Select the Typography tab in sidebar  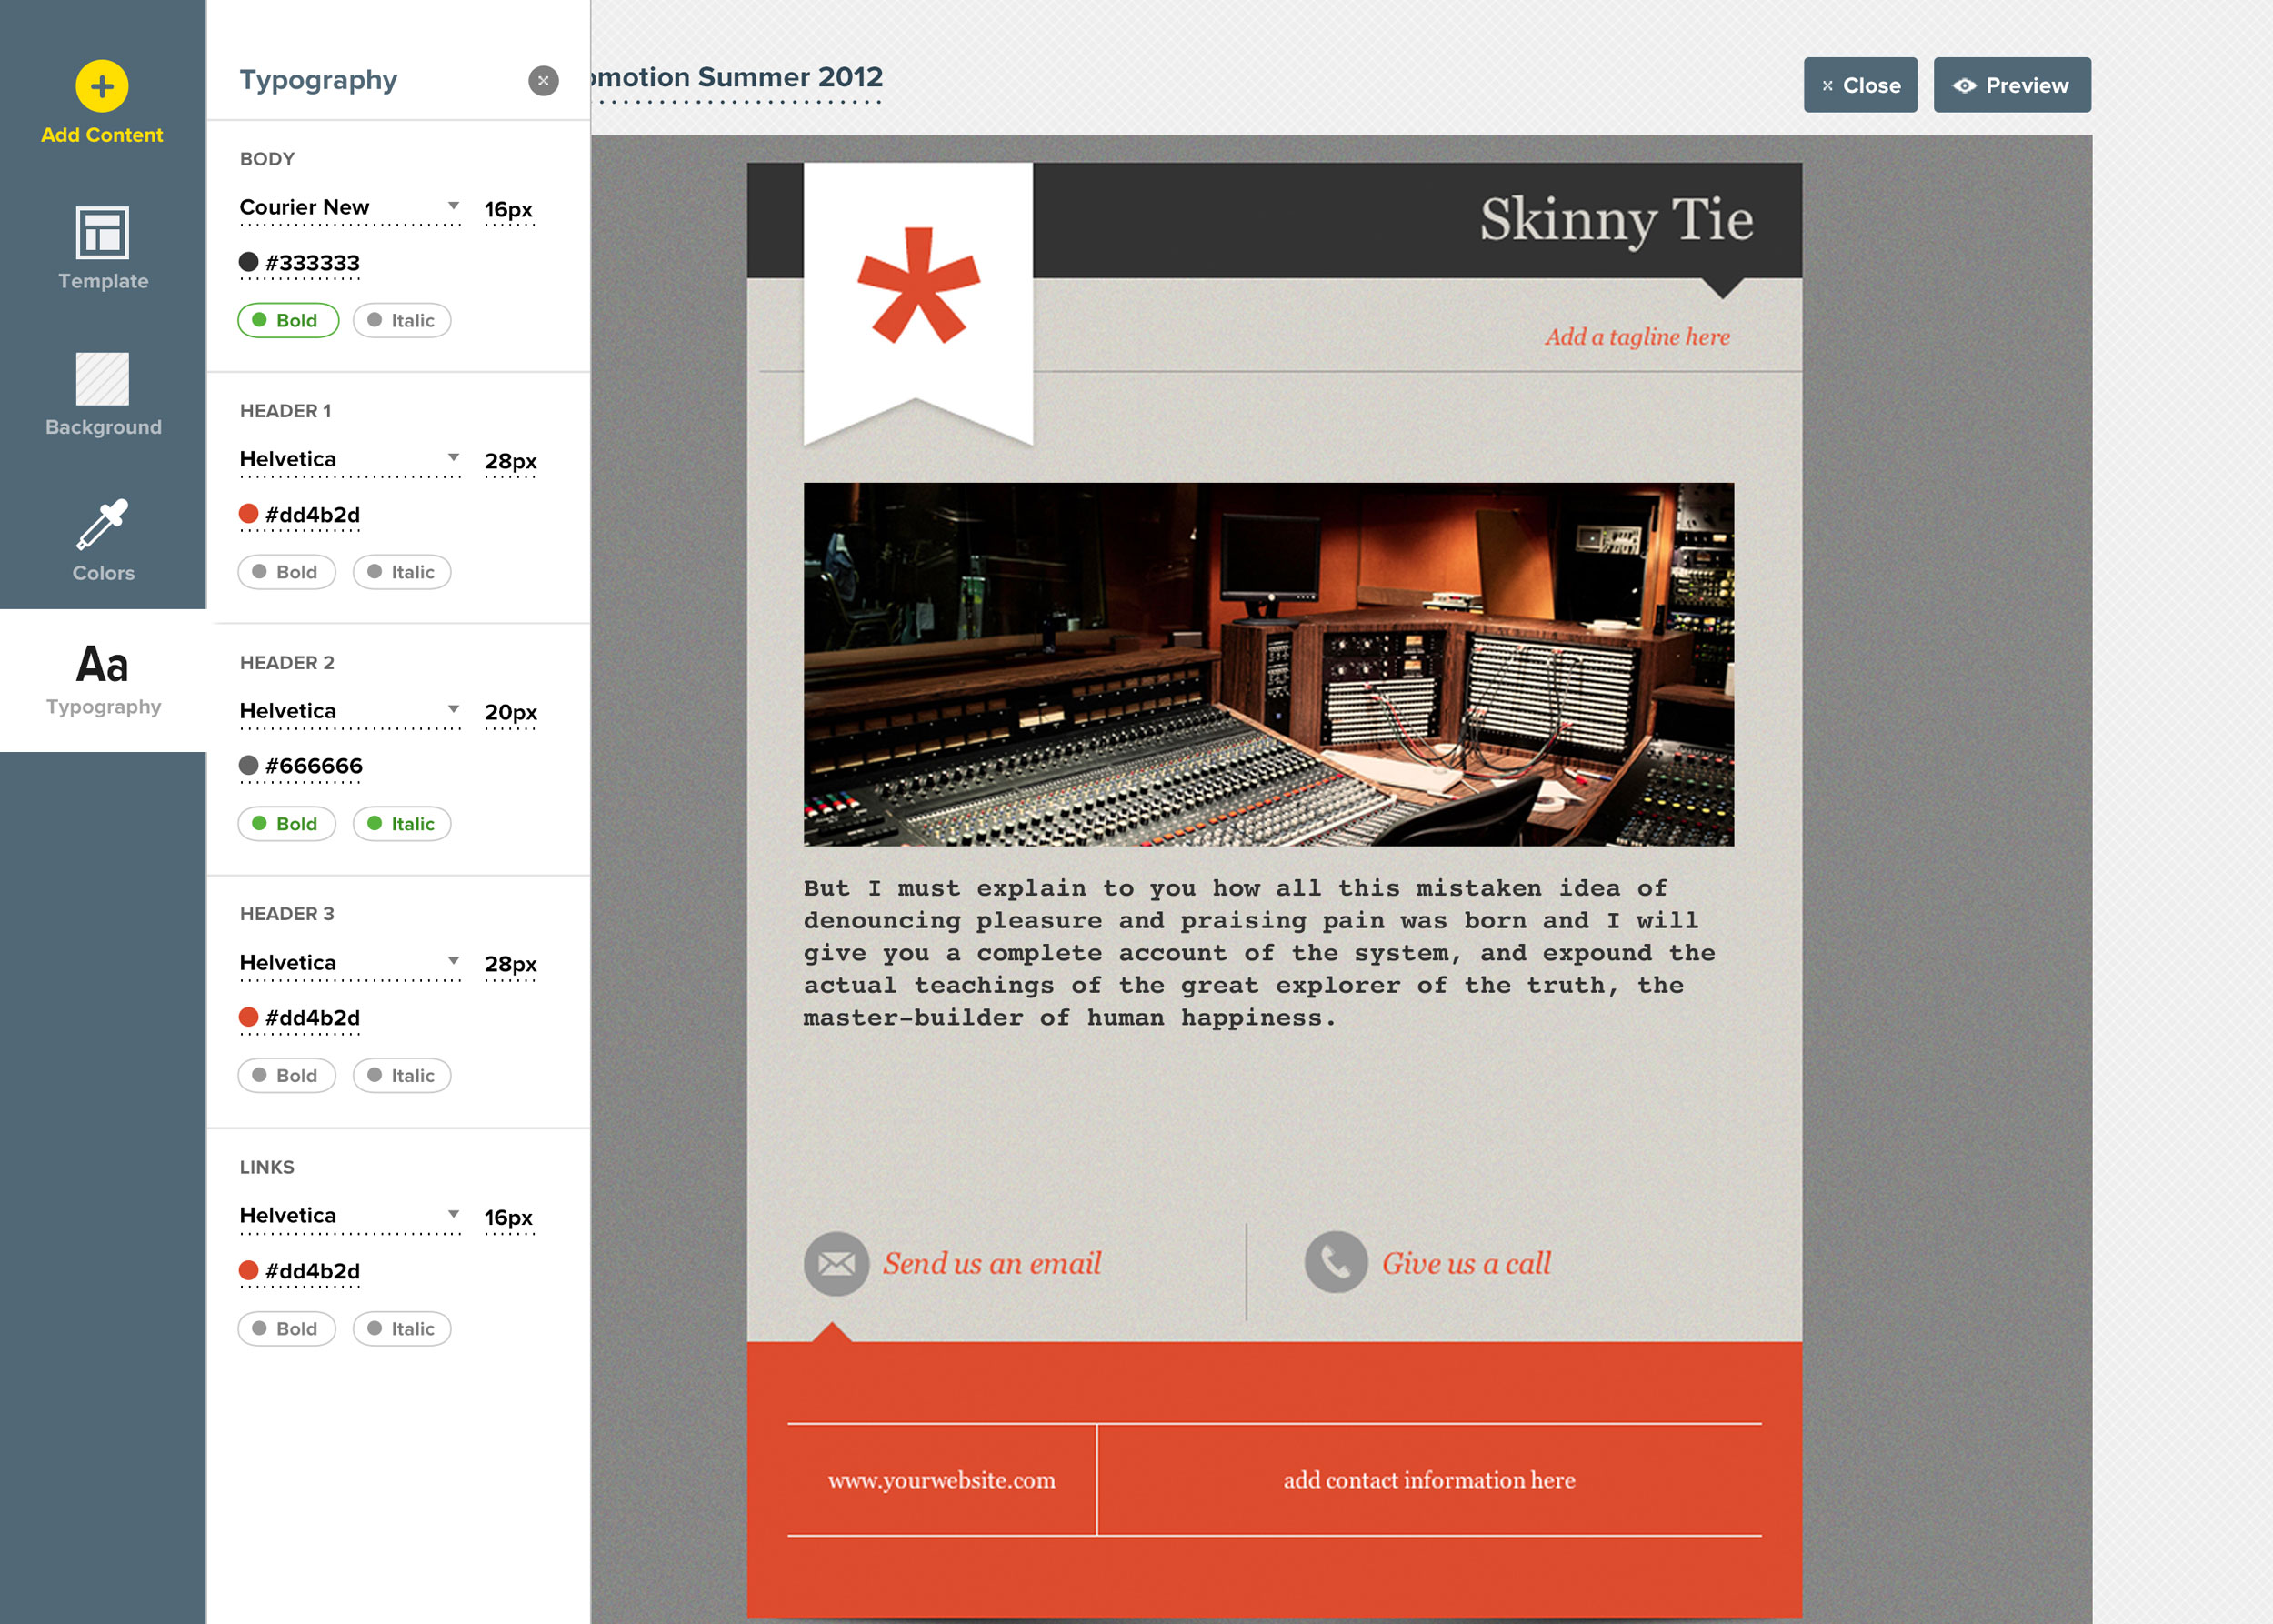[x=103, y=680]
